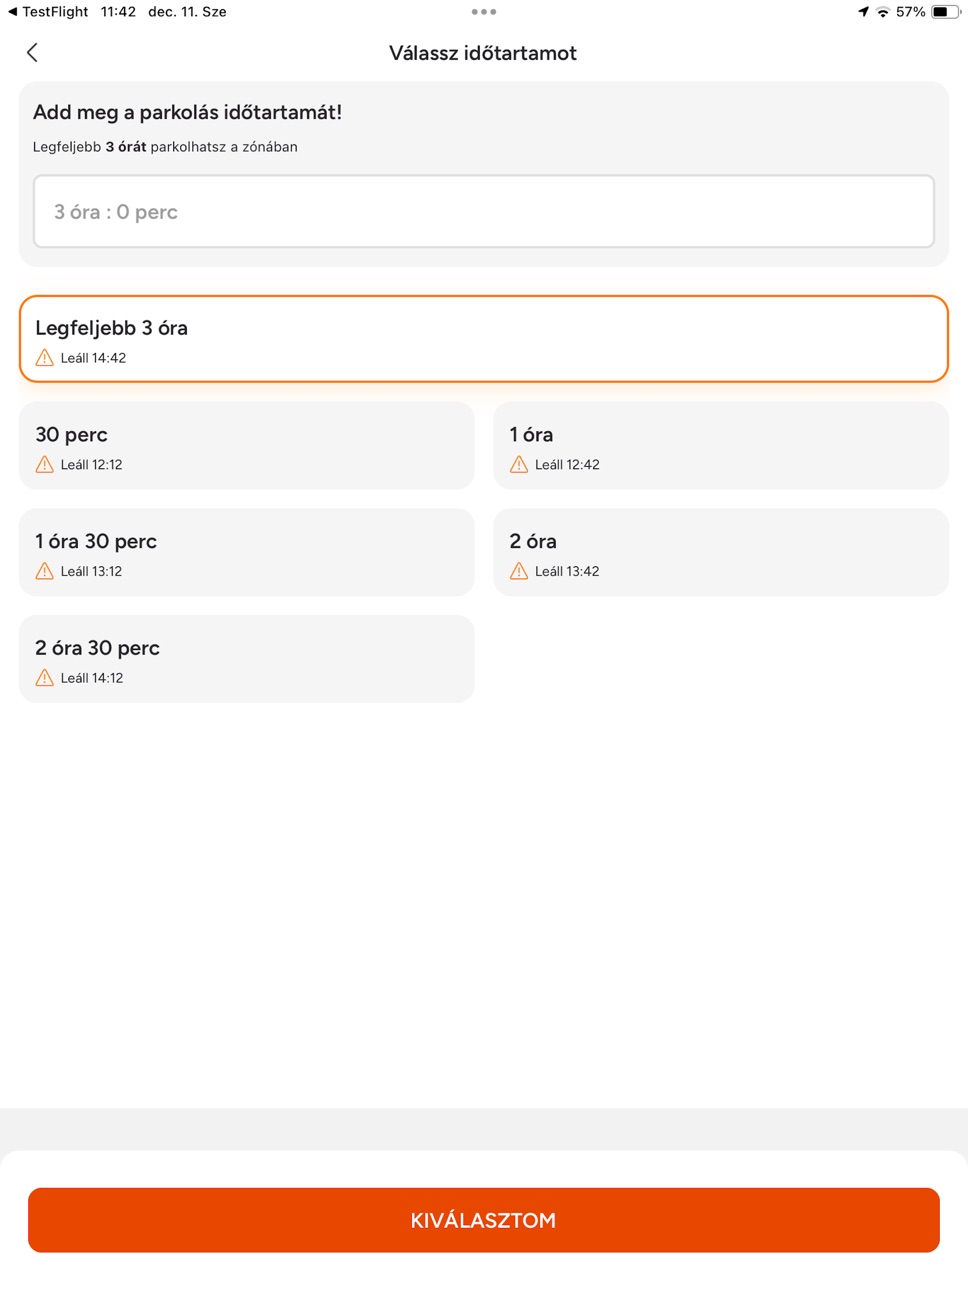Choose the 30 perc duration
This screenshot has width=968, height=1290.
(x=247, y=446)
